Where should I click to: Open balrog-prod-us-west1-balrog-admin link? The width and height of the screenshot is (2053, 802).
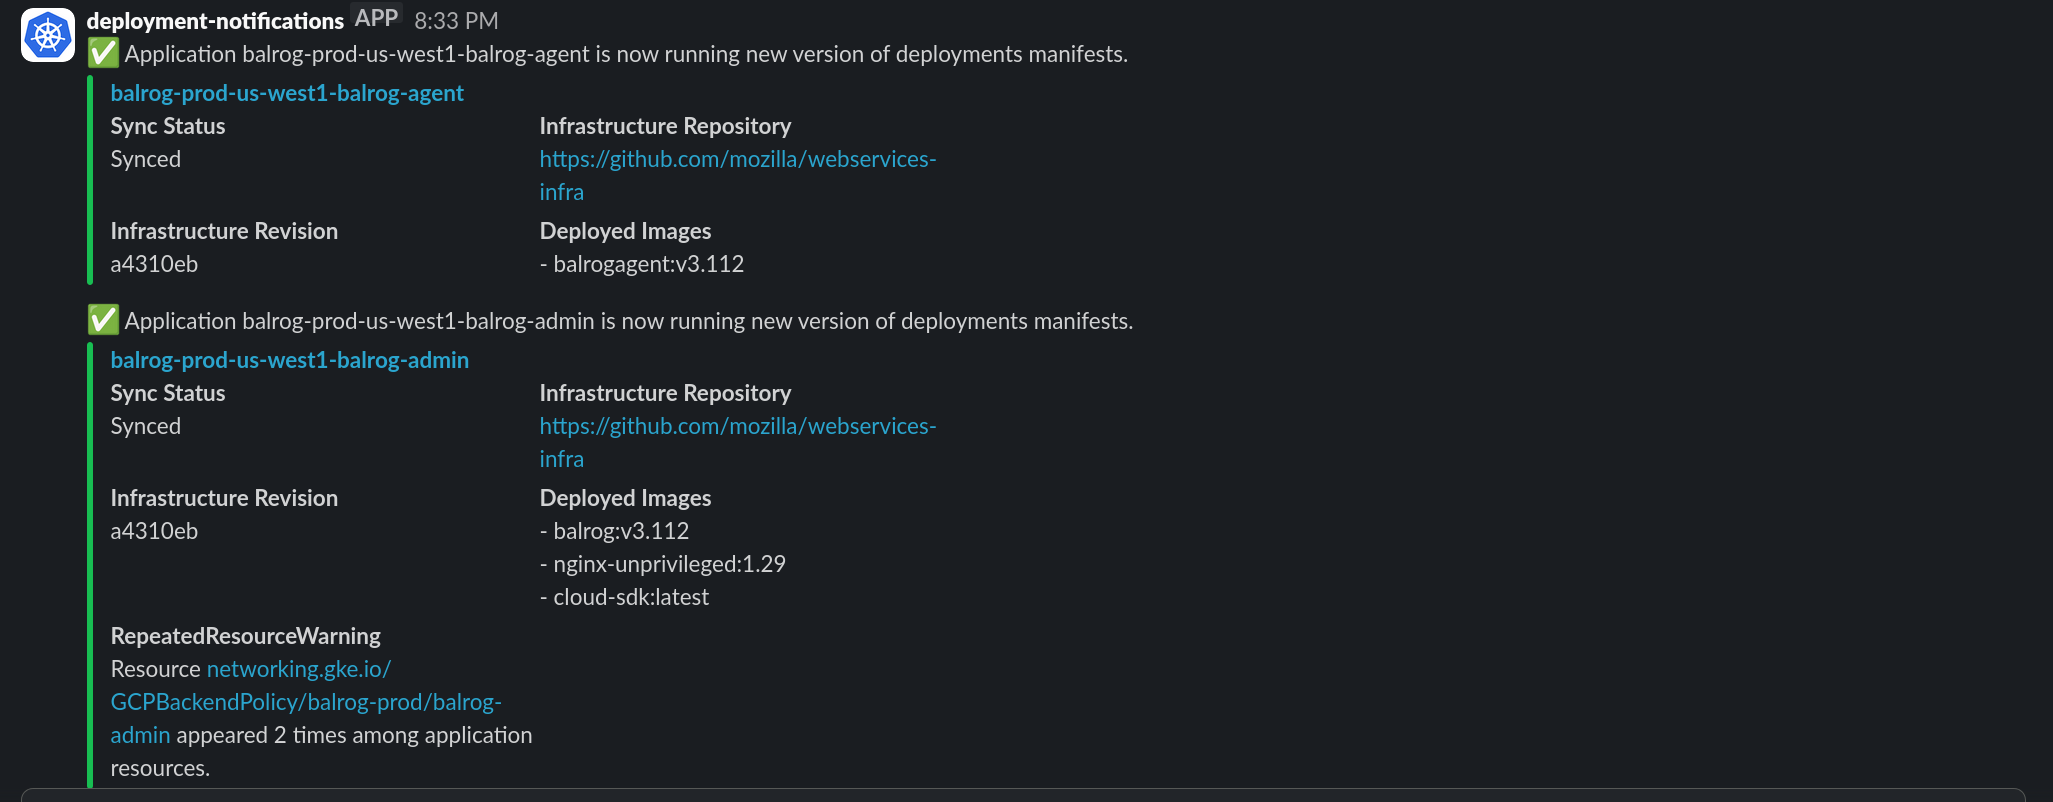(x=289, y=360)
